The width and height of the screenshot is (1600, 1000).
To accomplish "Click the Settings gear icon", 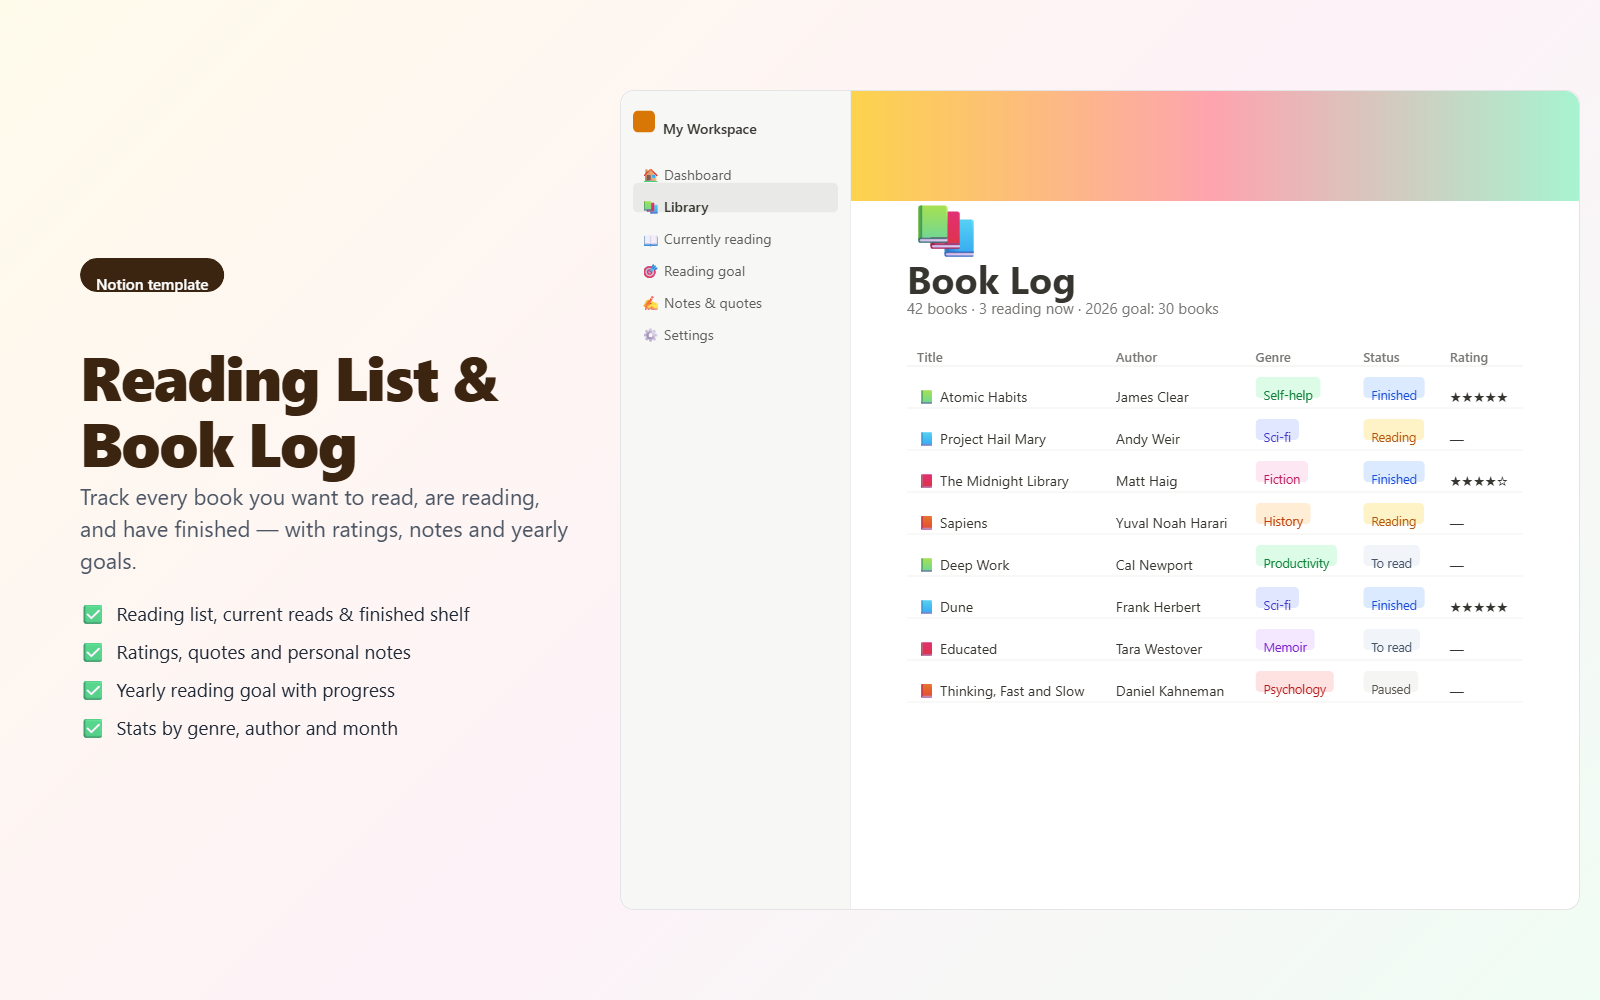I will point(650,335).
